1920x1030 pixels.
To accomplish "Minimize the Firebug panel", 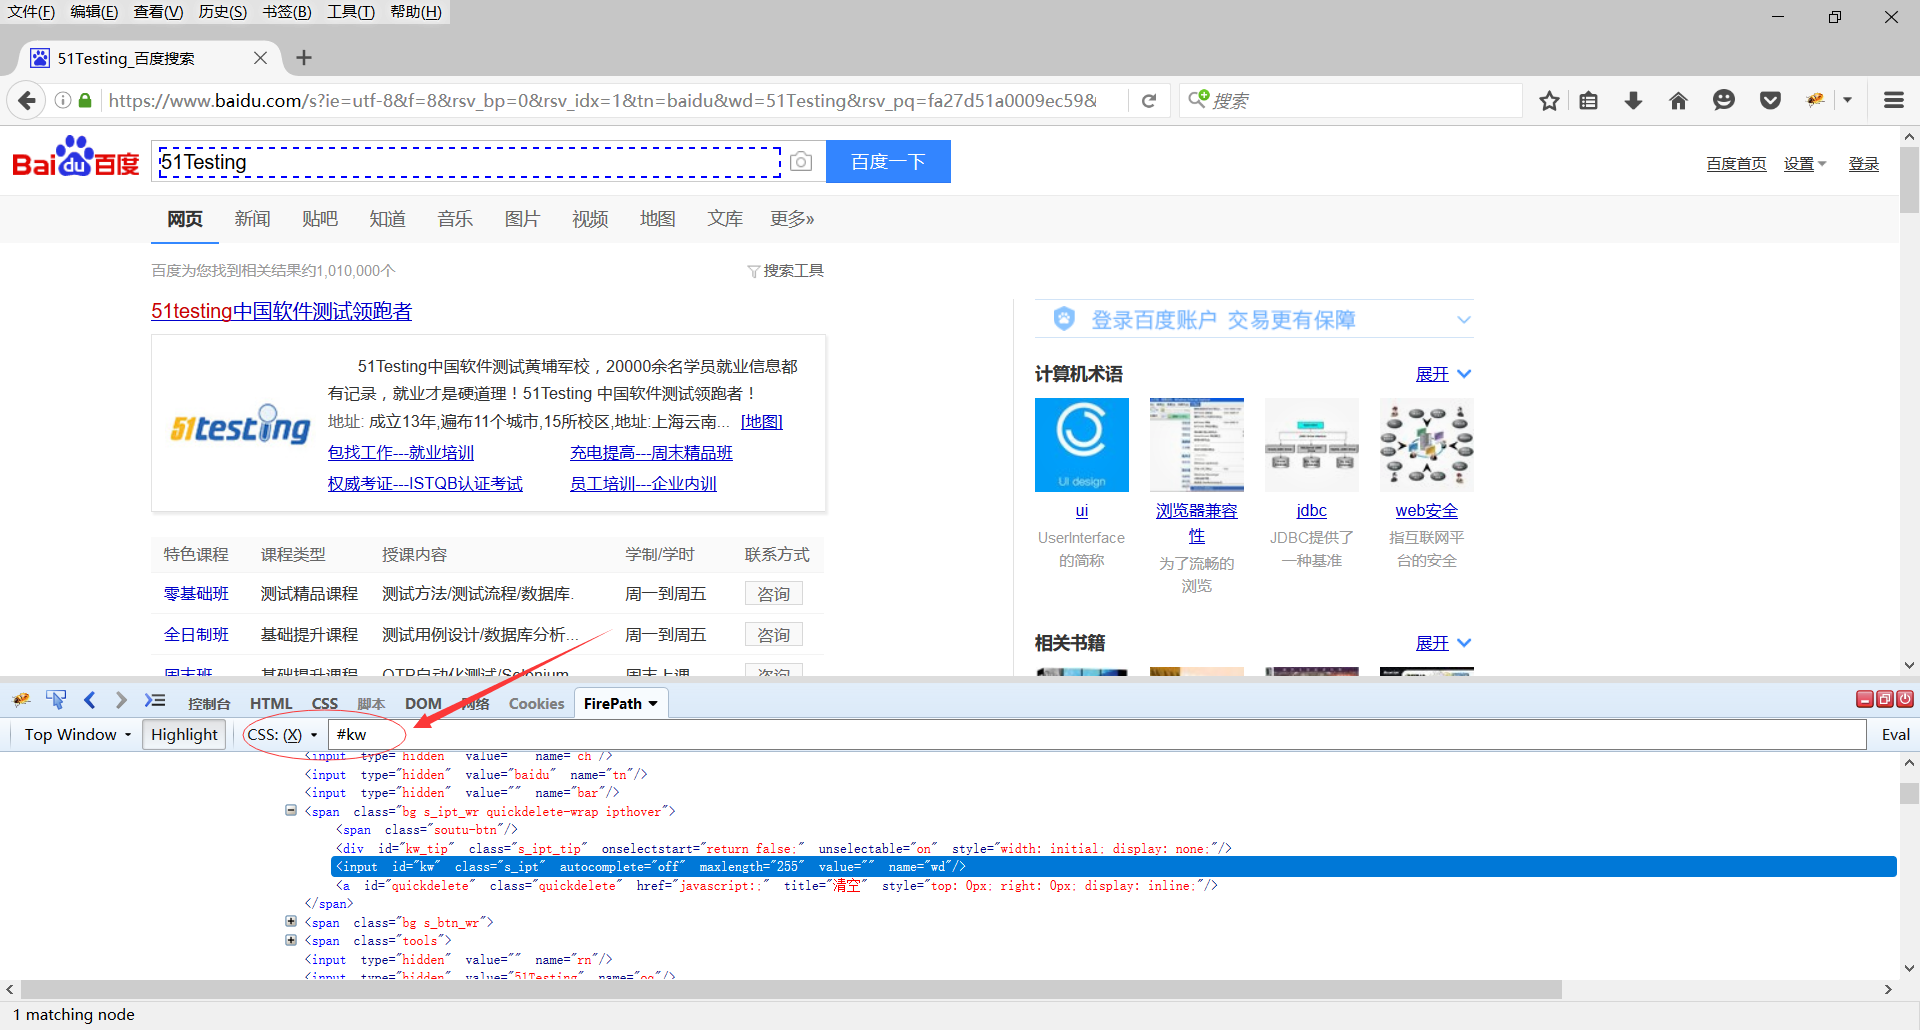I will [1865, 699].
